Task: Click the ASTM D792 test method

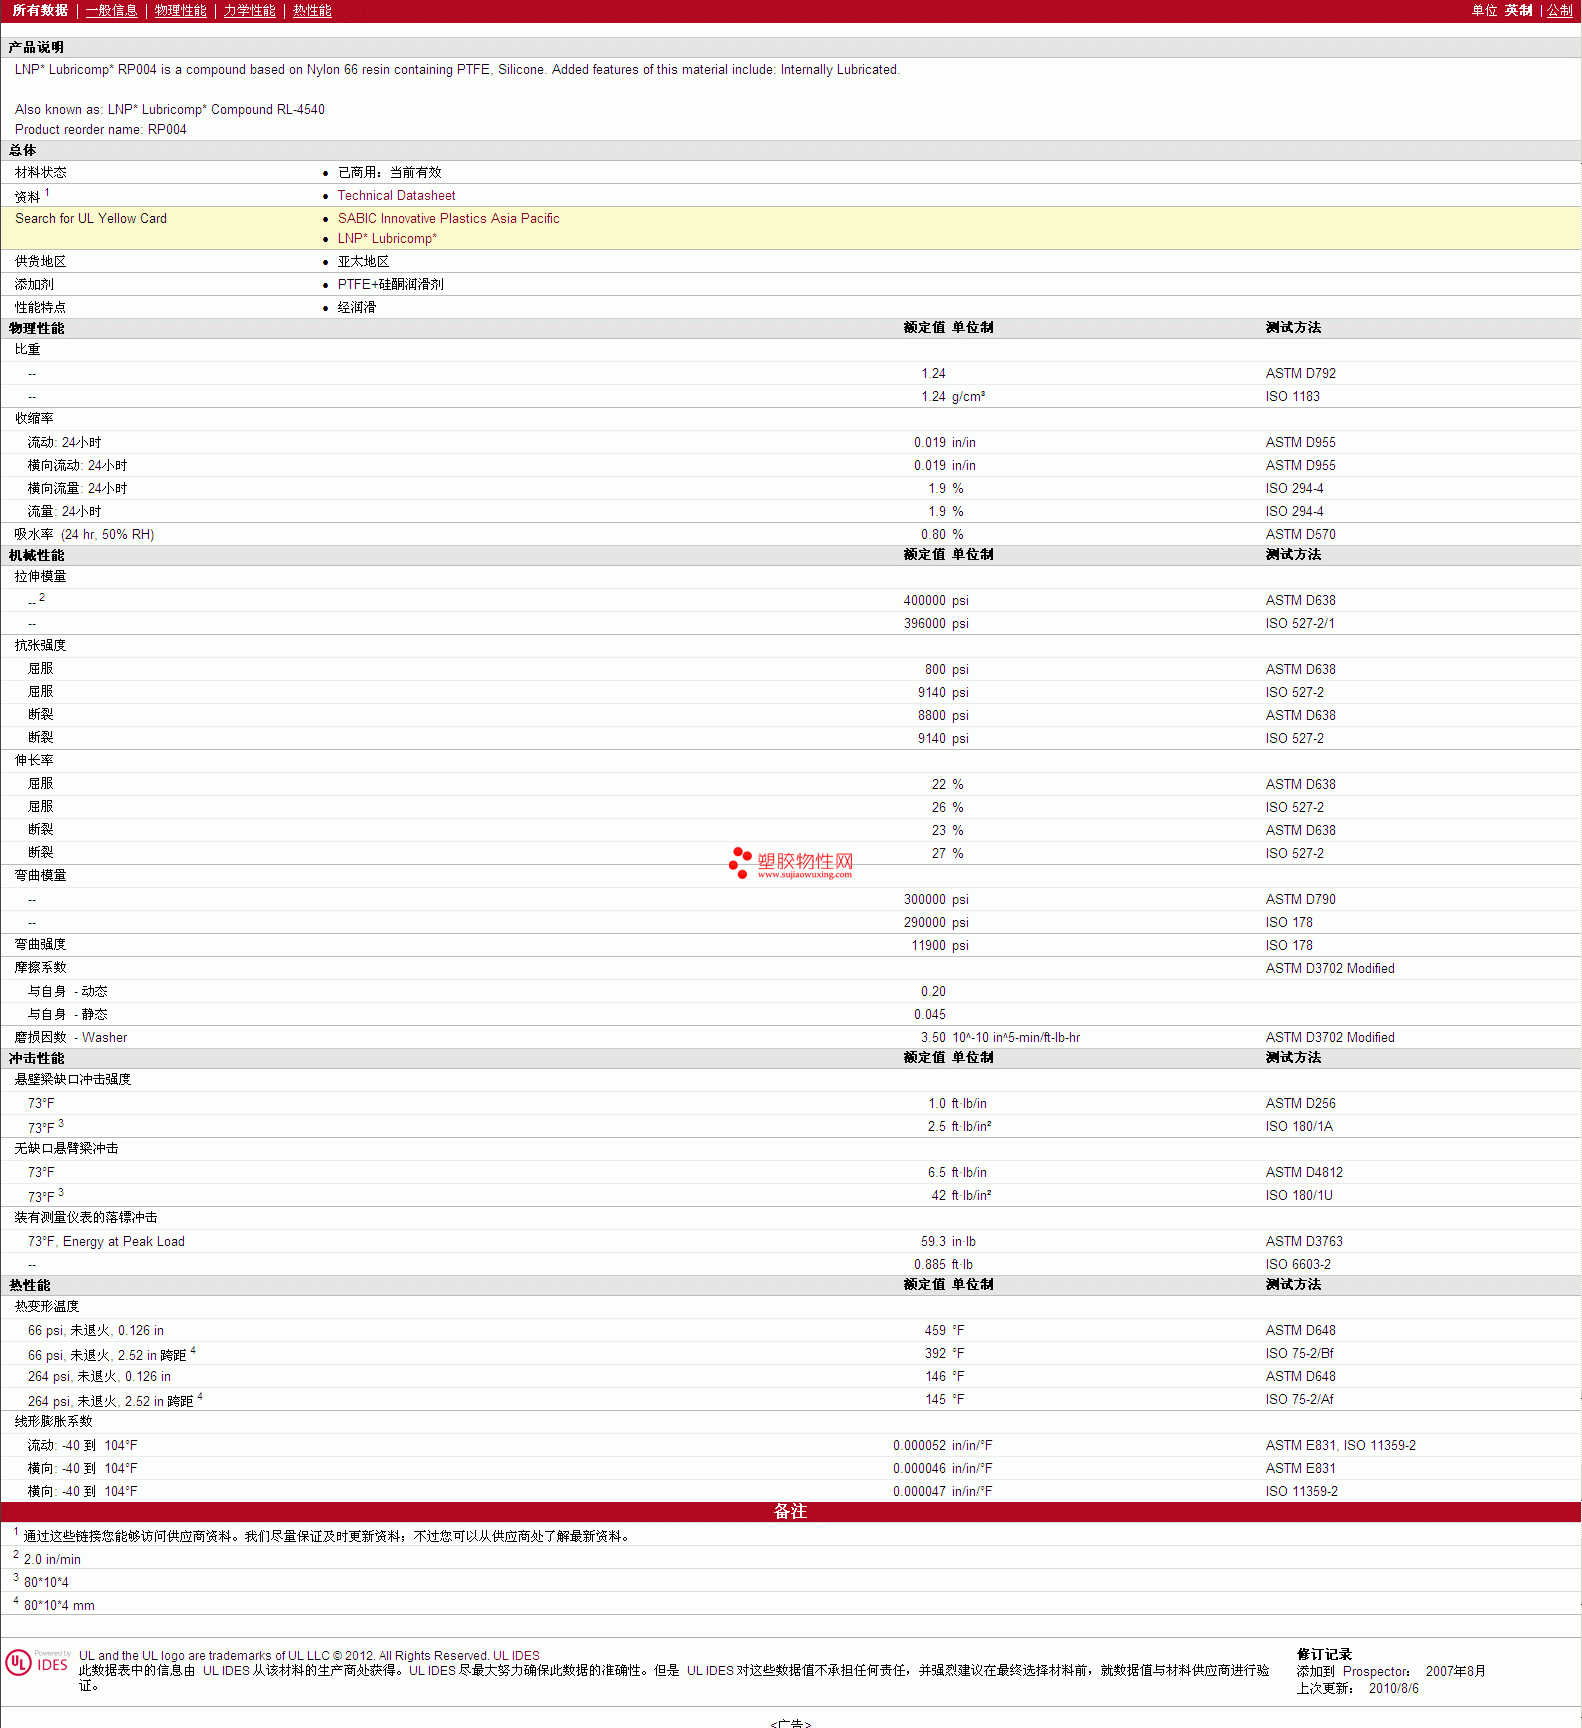Action: click(x=1300, y=374)
